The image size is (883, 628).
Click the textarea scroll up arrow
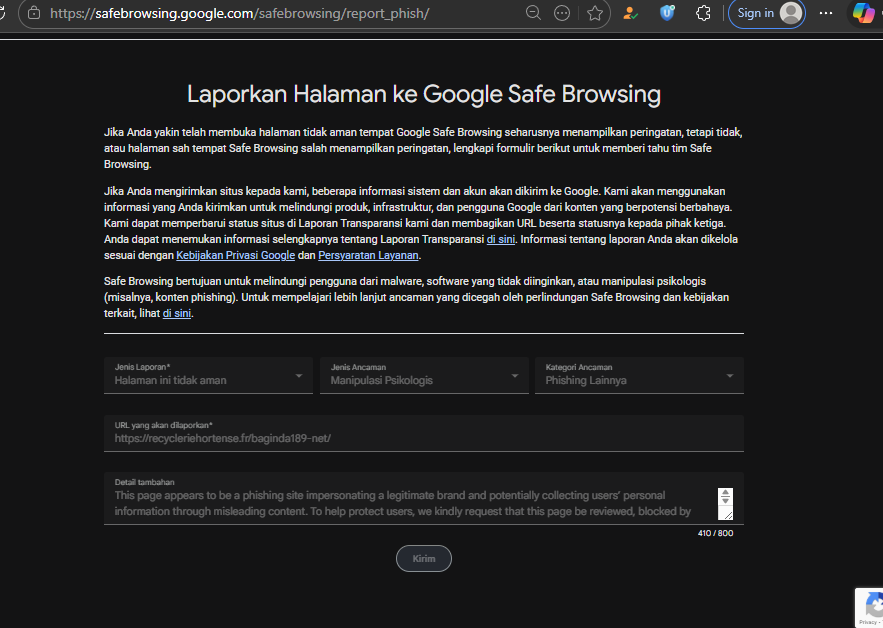pyautogui.click(x=725, y=493)
